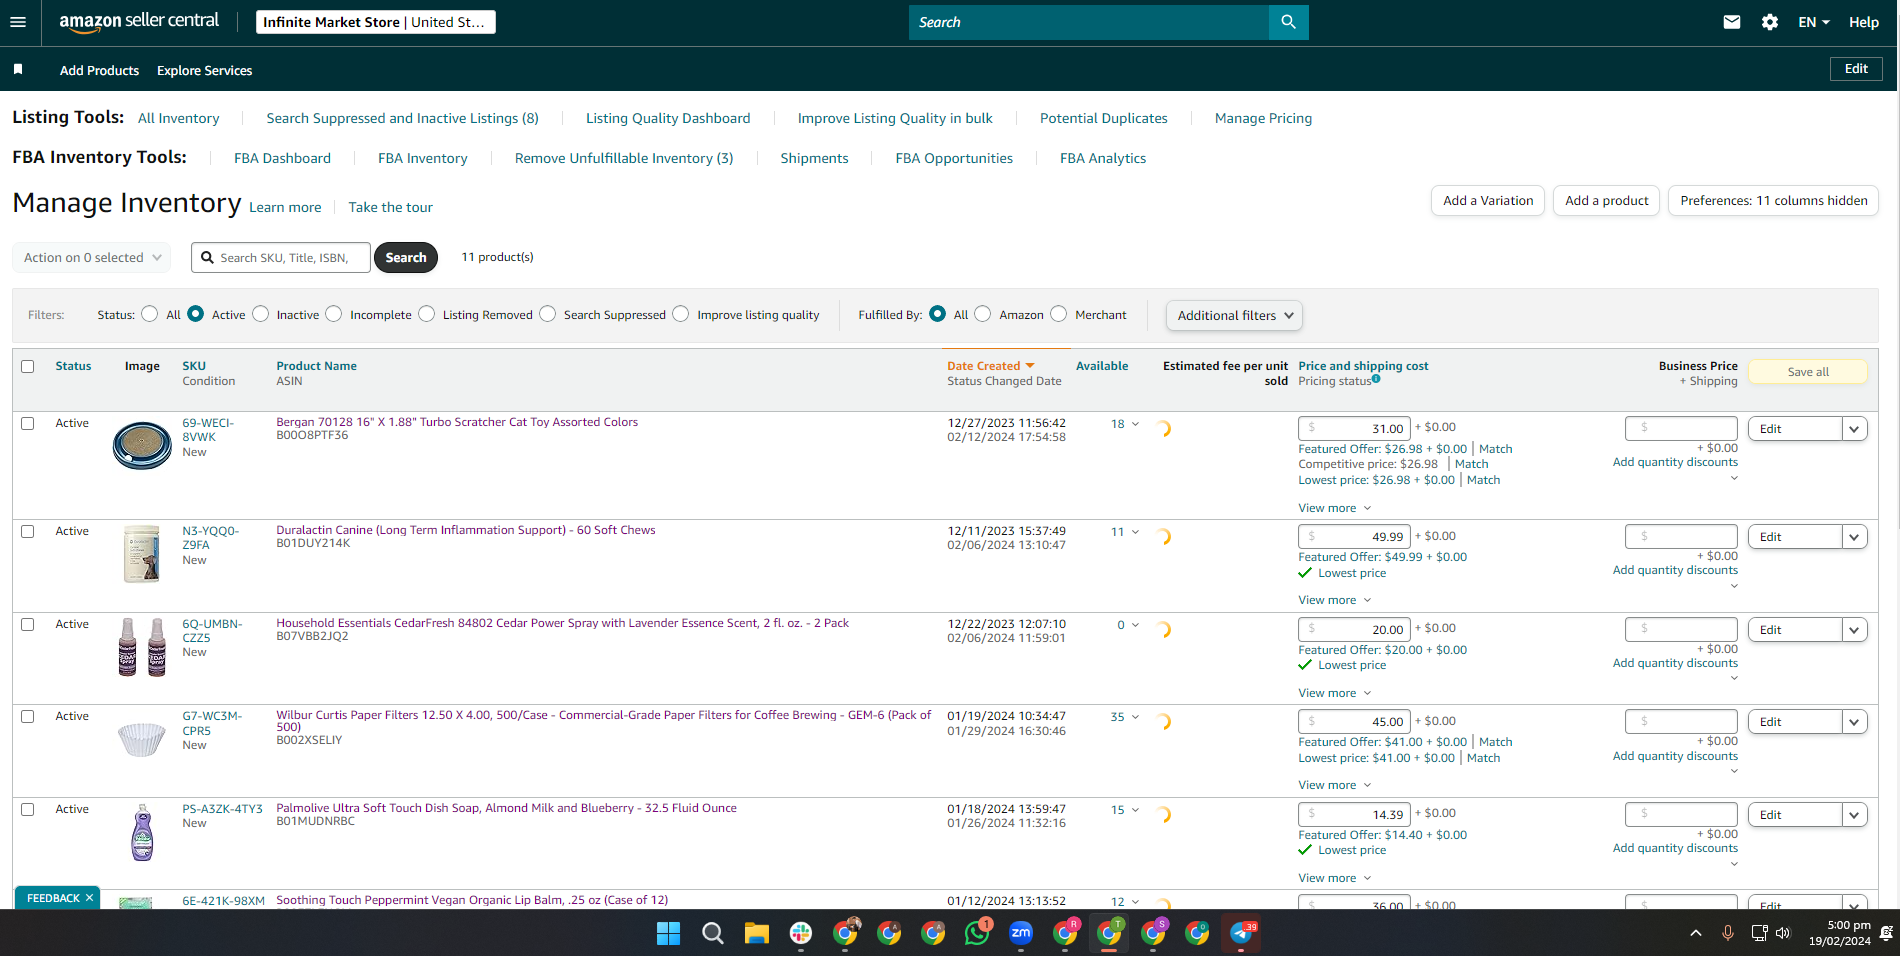
Task: Open the CedarFresh Cedar Power Spray image
Action: point(142,647)
